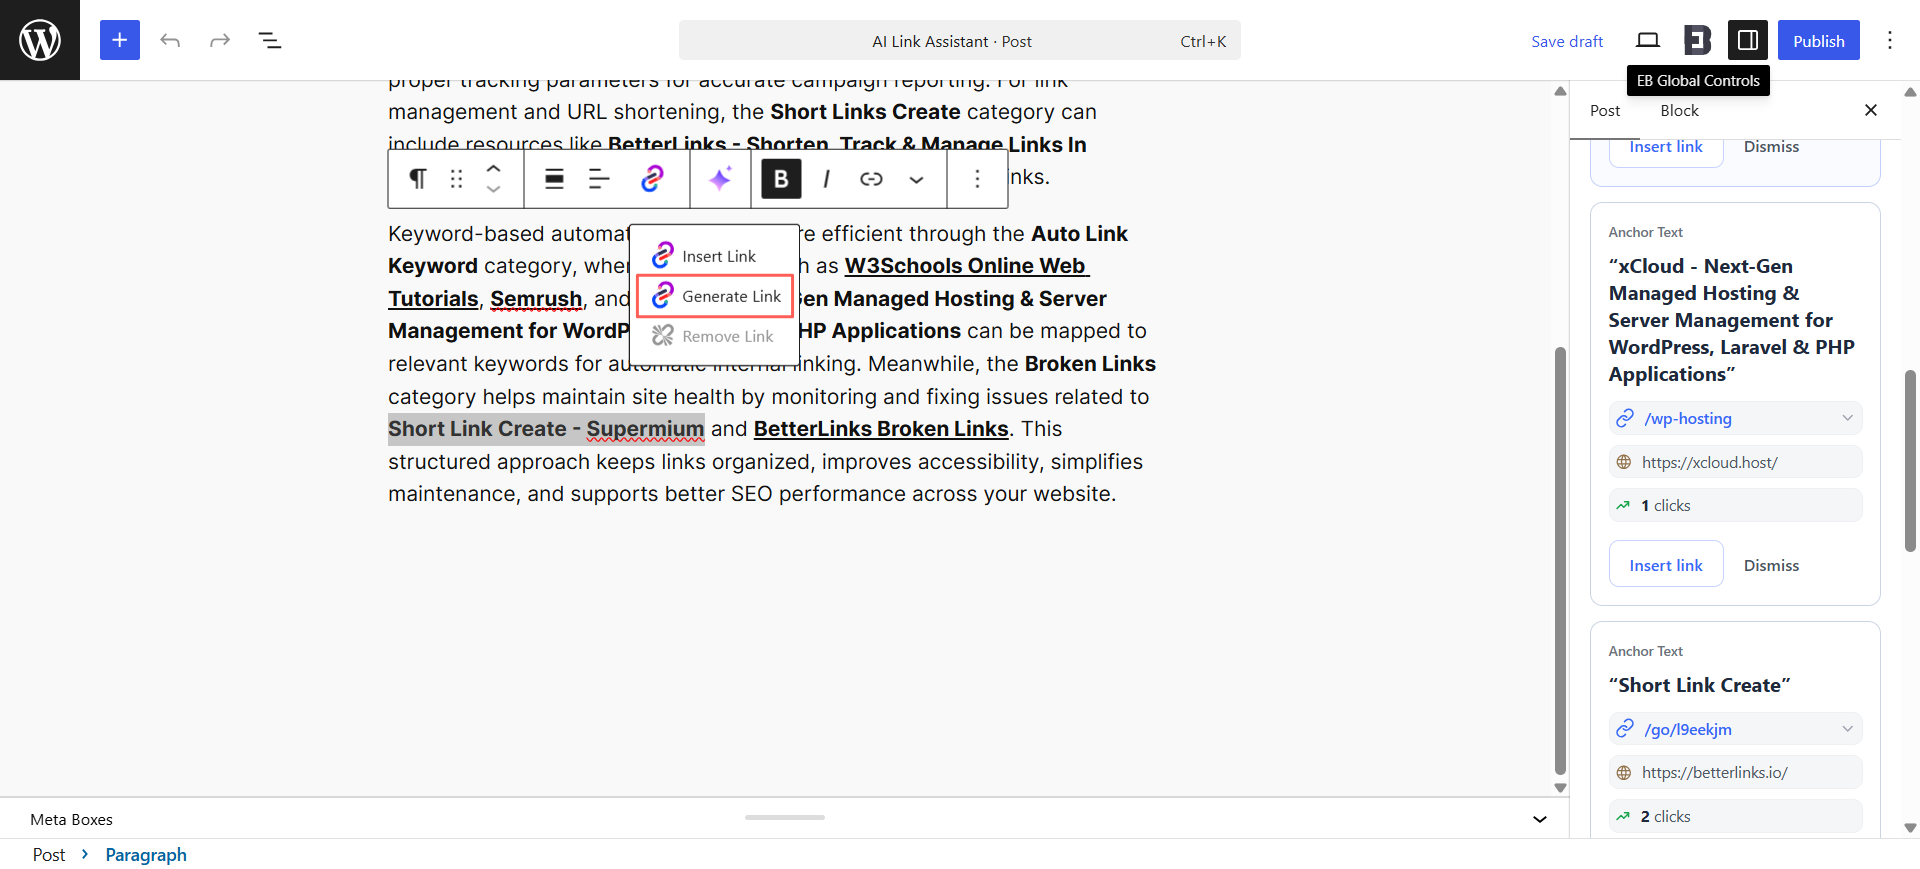The height and width of the screenshot is (869, 1920).
Task: Click the globe icon beside betterlinks.io URL
Action: coord(1624,773)
